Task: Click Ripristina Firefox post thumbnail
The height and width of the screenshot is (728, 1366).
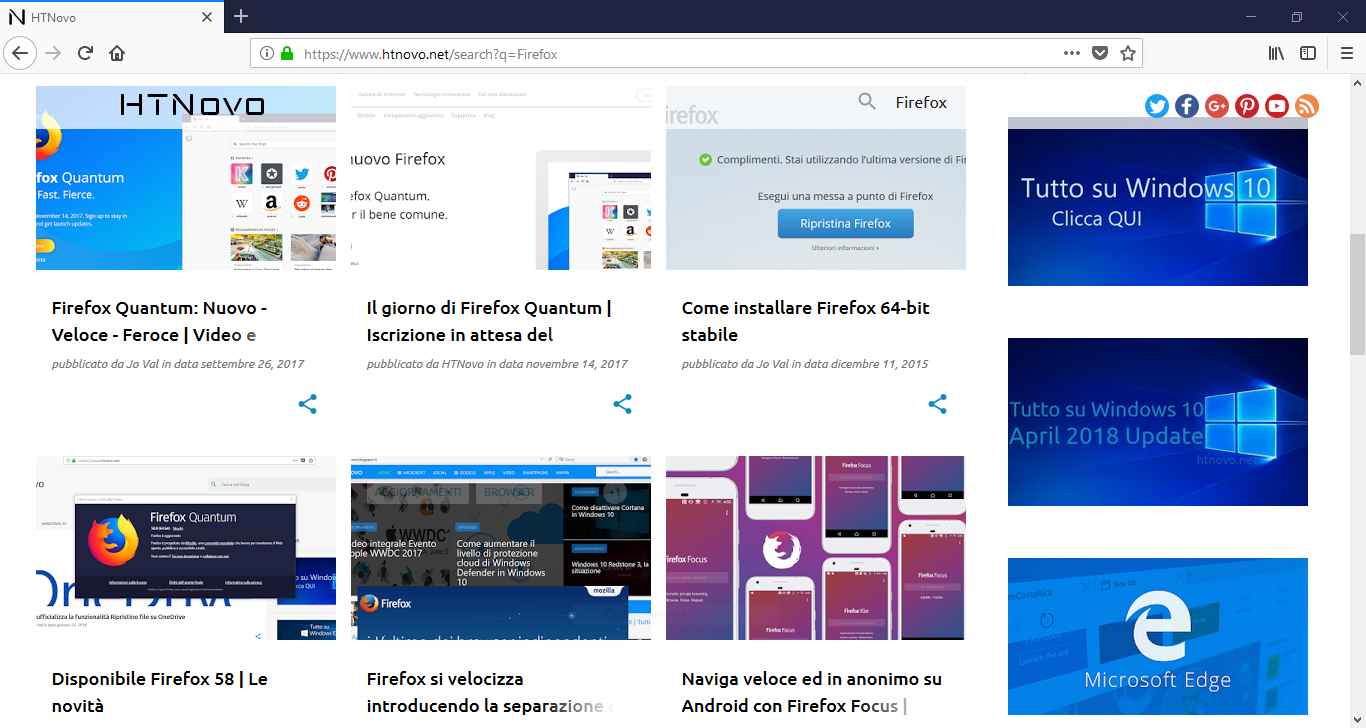Action: (x=816, y=178)
